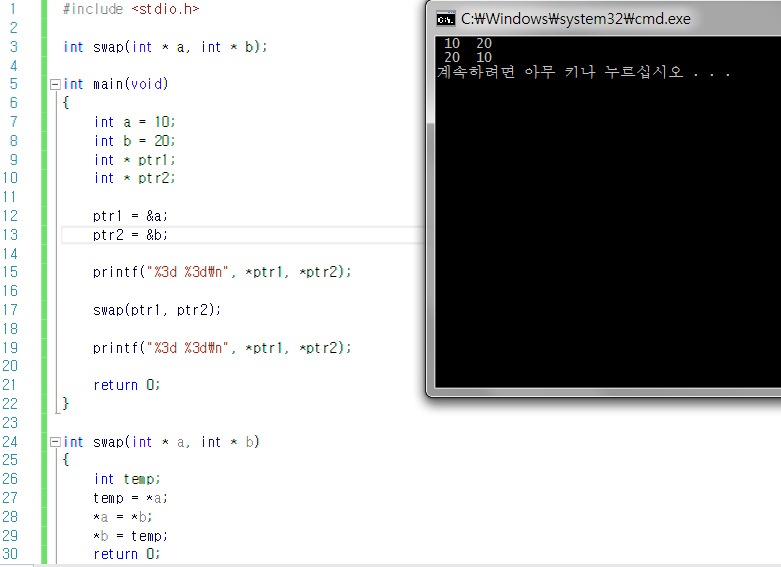
Task: Click 'return 0;' on line 21
Action: tap(127, 385)
